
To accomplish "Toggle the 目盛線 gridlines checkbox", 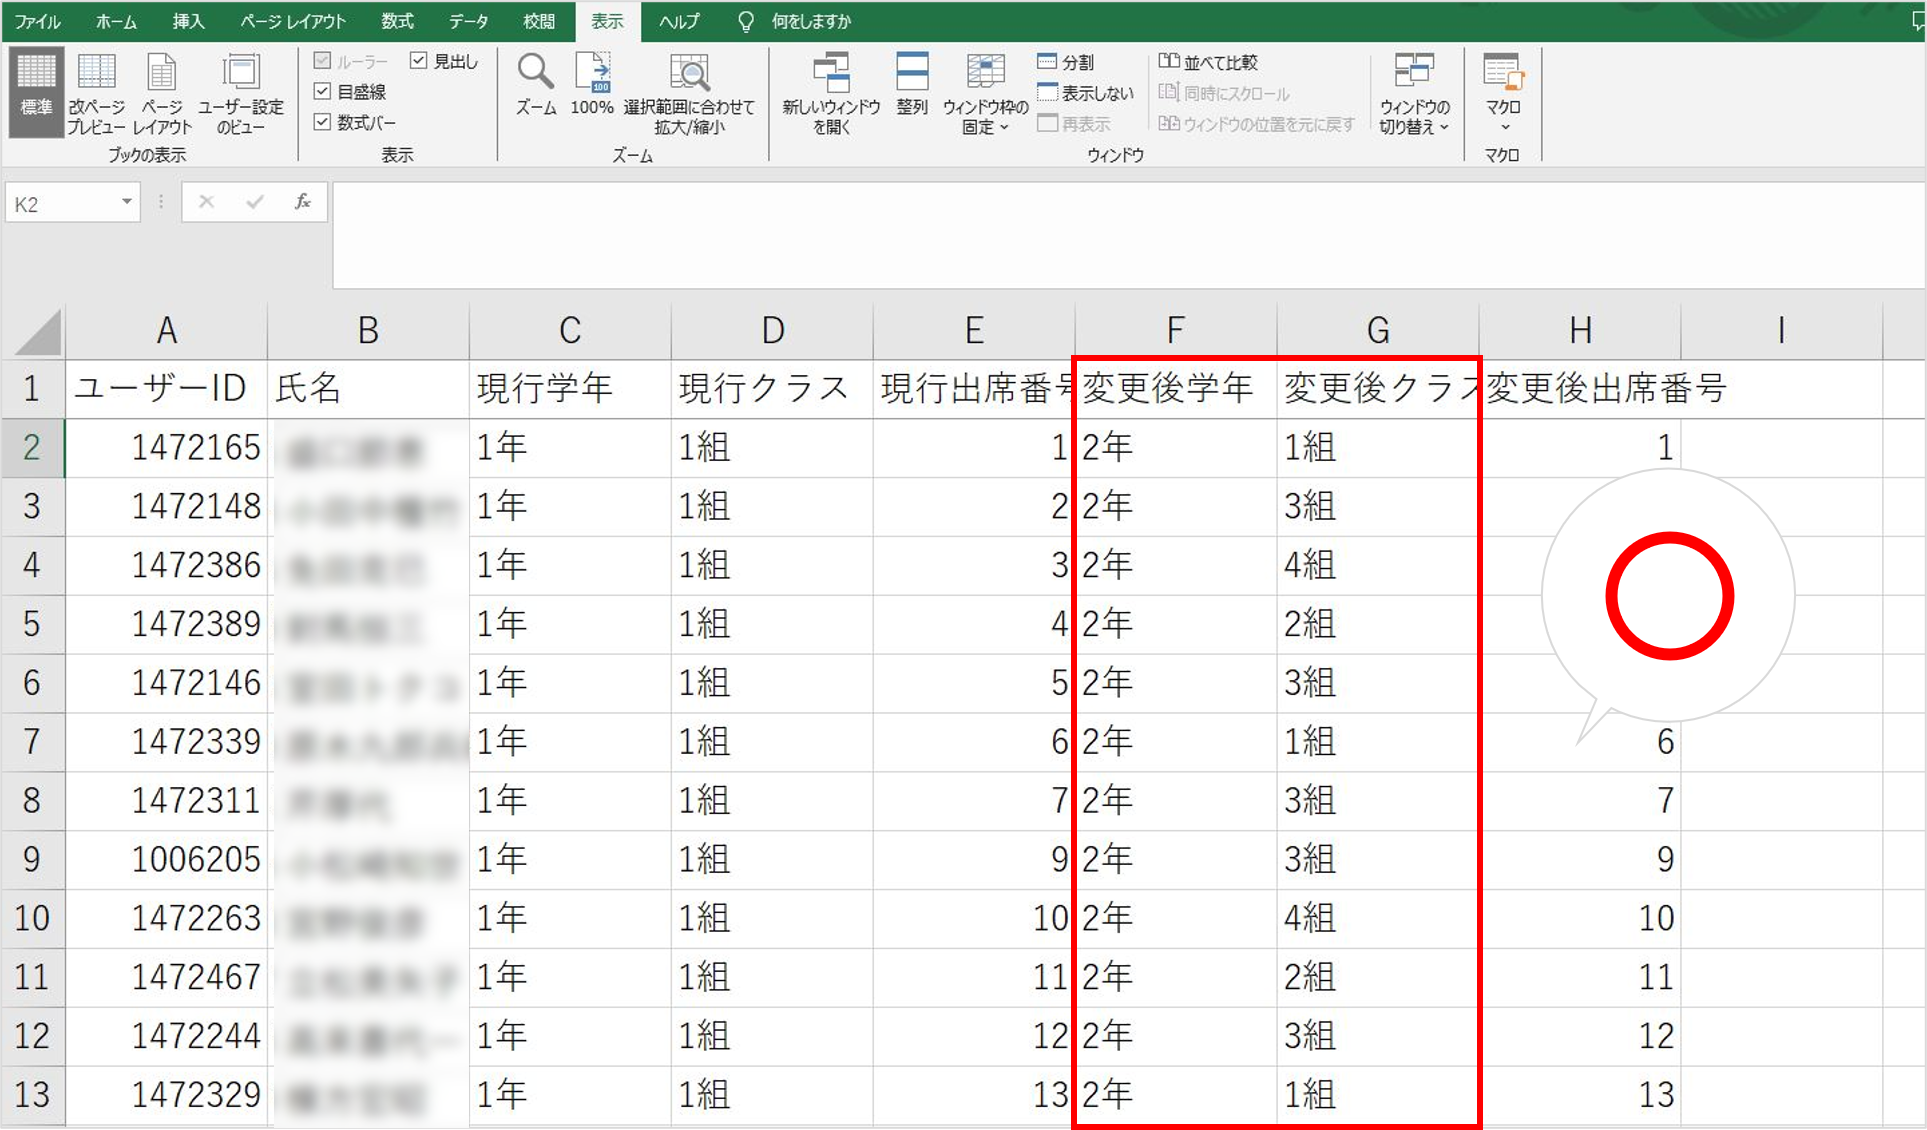I will (x=322, y=91).
